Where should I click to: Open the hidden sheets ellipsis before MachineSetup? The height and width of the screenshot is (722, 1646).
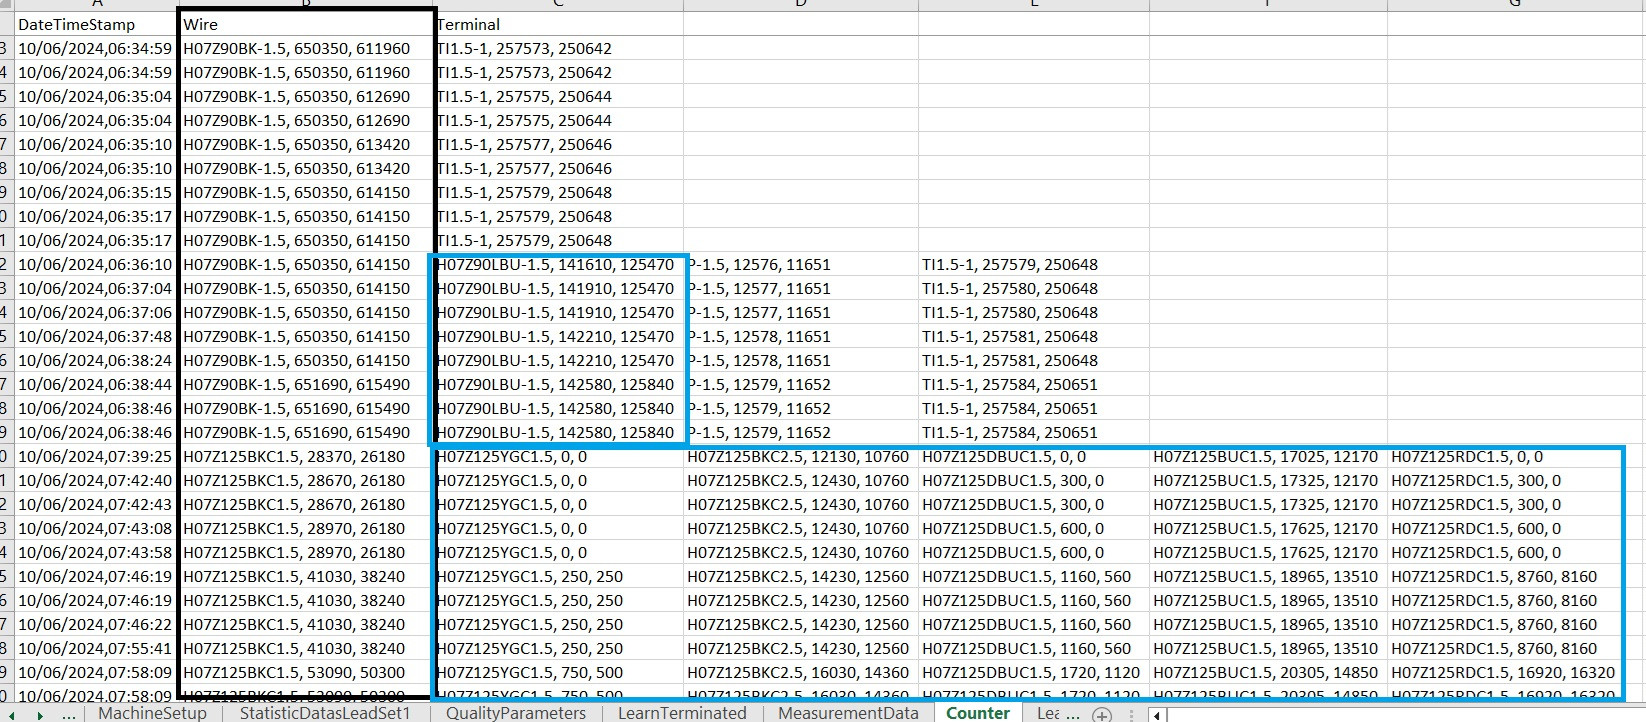pos(68,714)
